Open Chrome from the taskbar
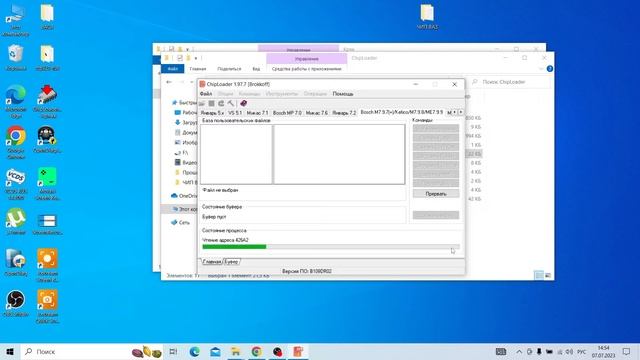Screen dimensions: 640x360 click(257, 351)
